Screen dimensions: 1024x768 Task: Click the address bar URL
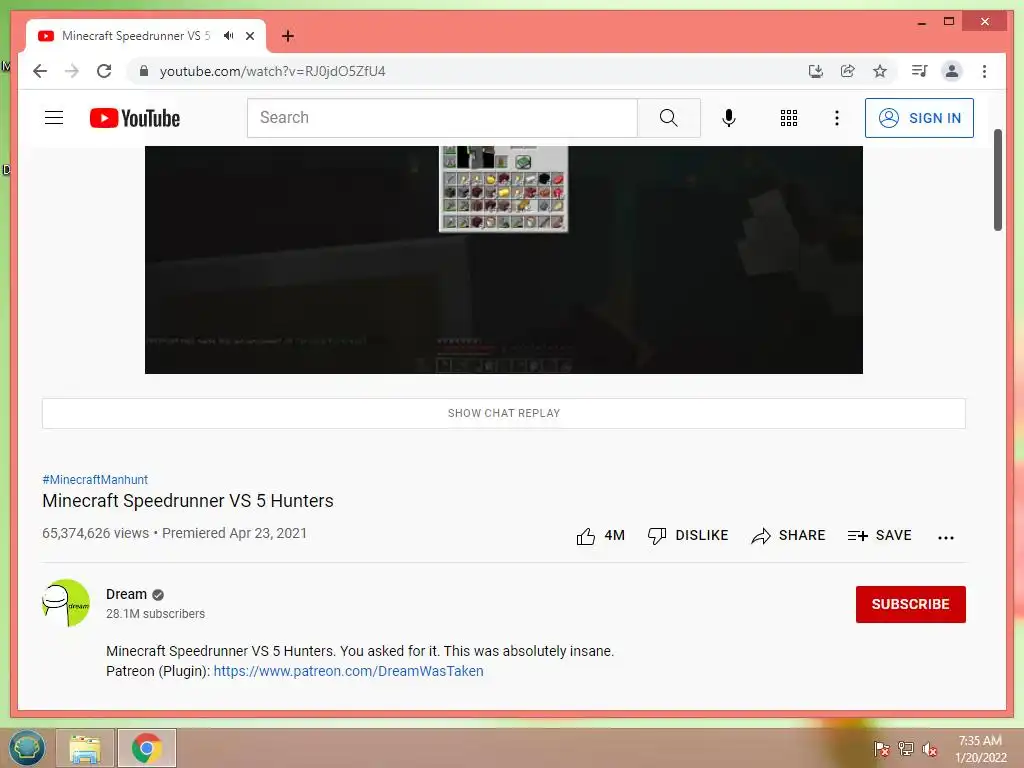[x=272, y=71]
